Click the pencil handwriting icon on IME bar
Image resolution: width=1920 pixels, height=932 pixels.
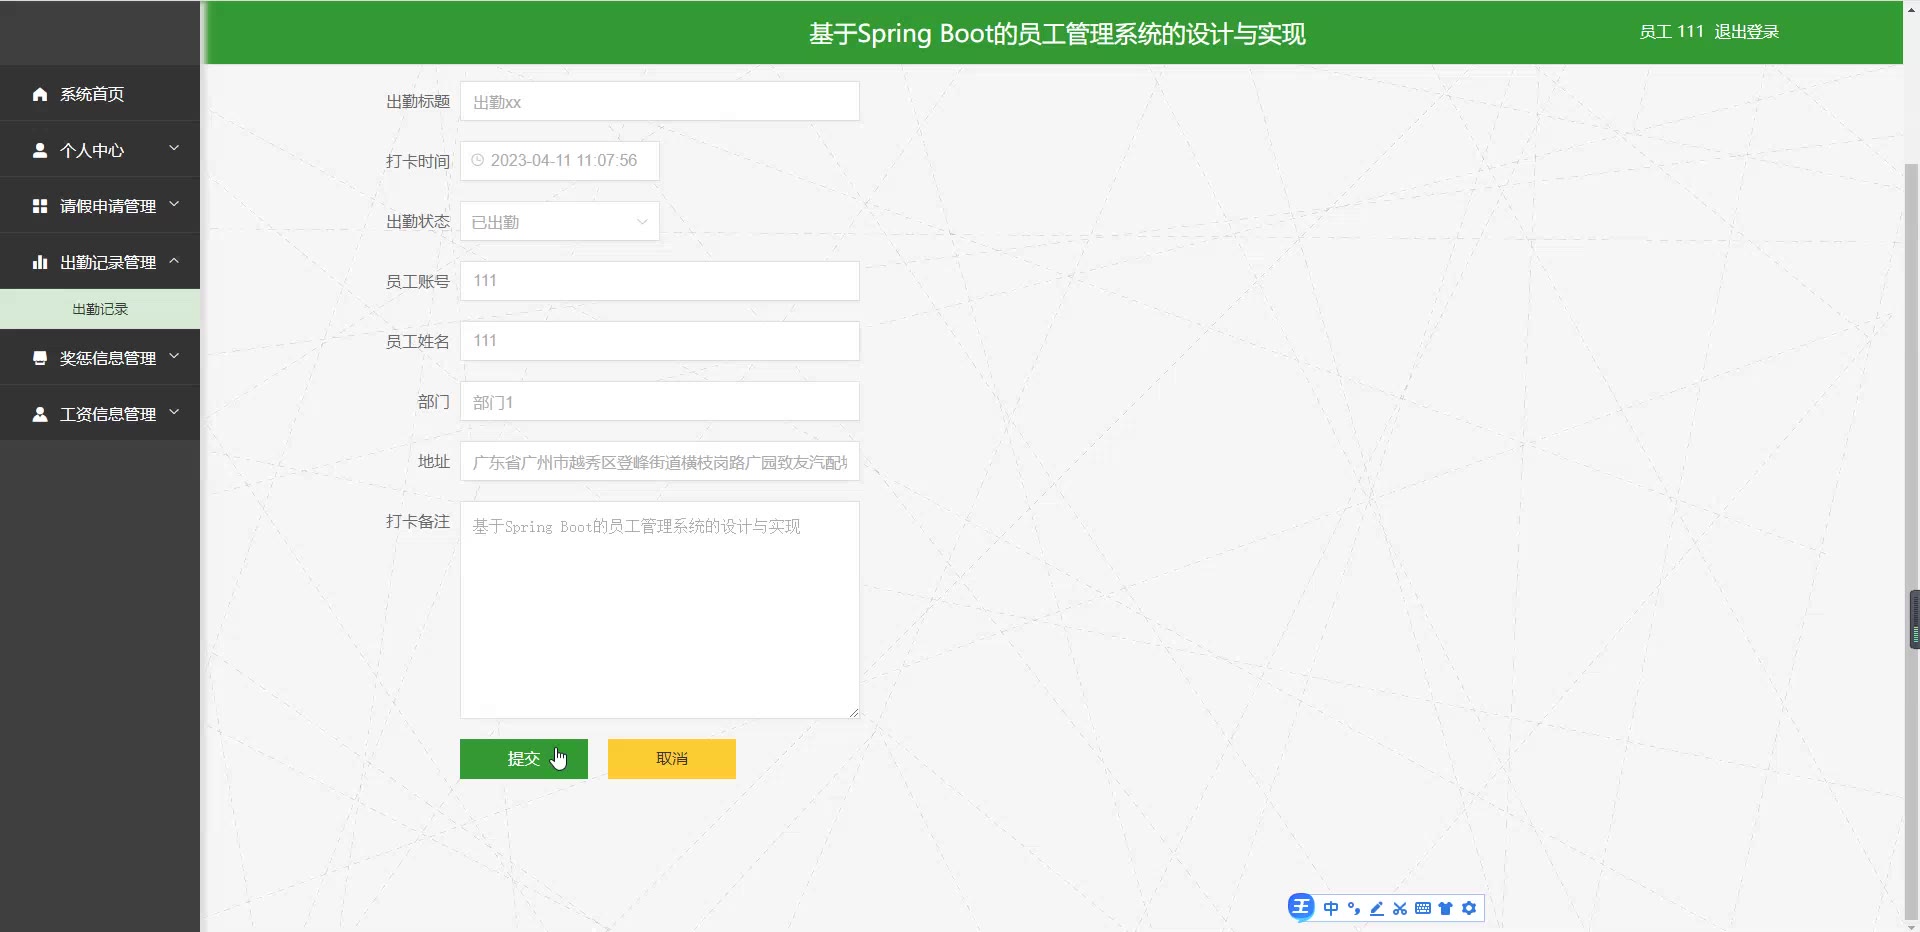pos(1377,908)
